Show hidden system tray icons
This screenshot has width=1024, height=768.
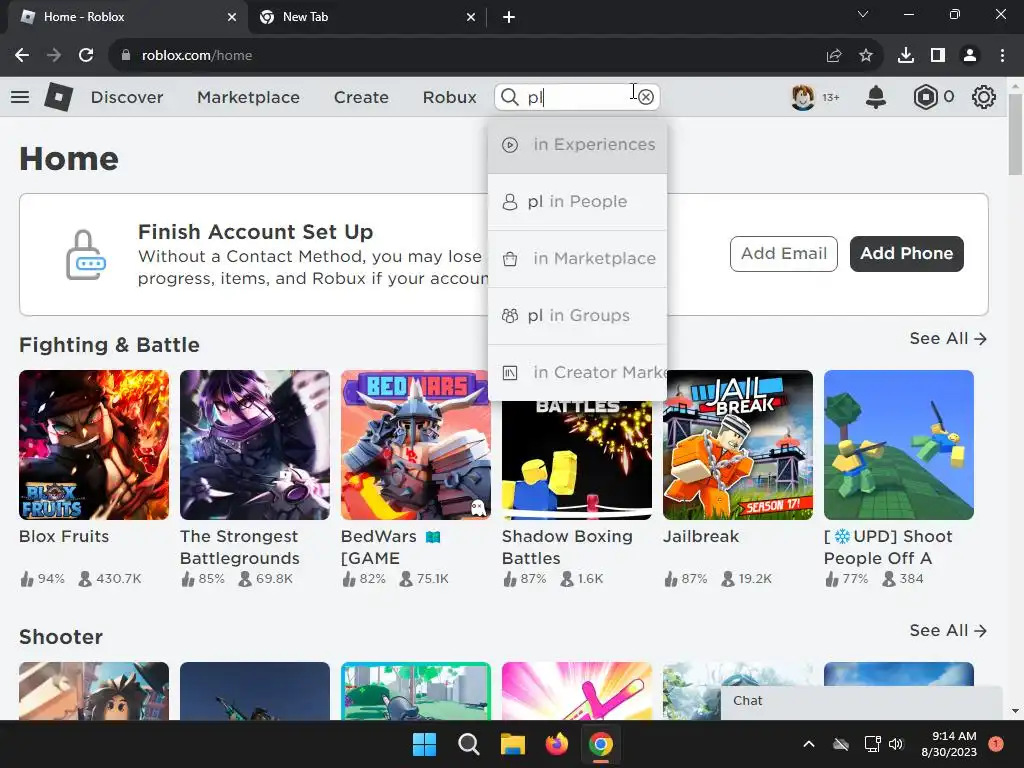(808, 744)
